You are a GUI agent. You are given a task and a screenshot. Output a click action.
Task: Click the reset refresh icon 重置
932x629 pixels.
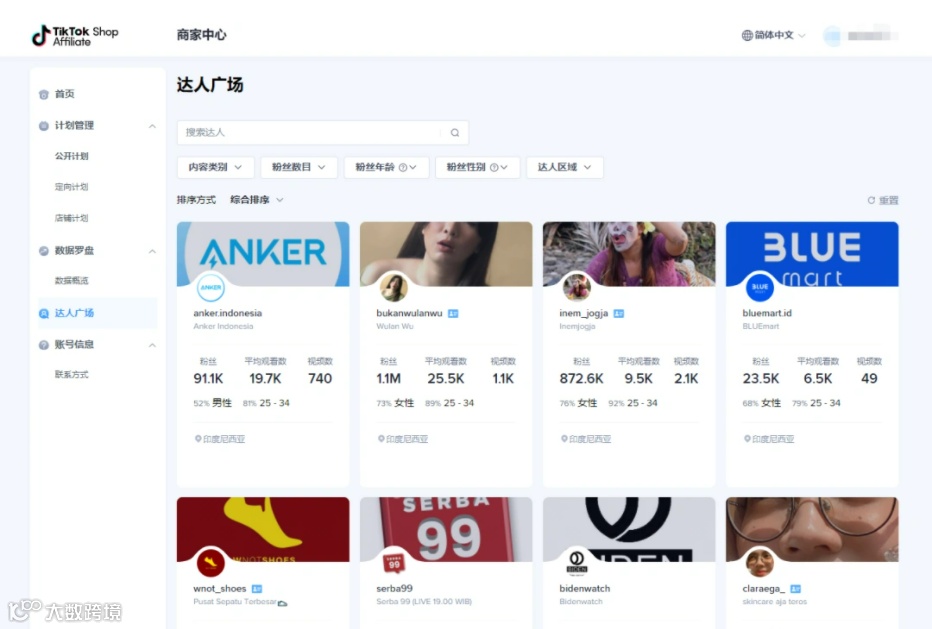click(x=871, y=200)
